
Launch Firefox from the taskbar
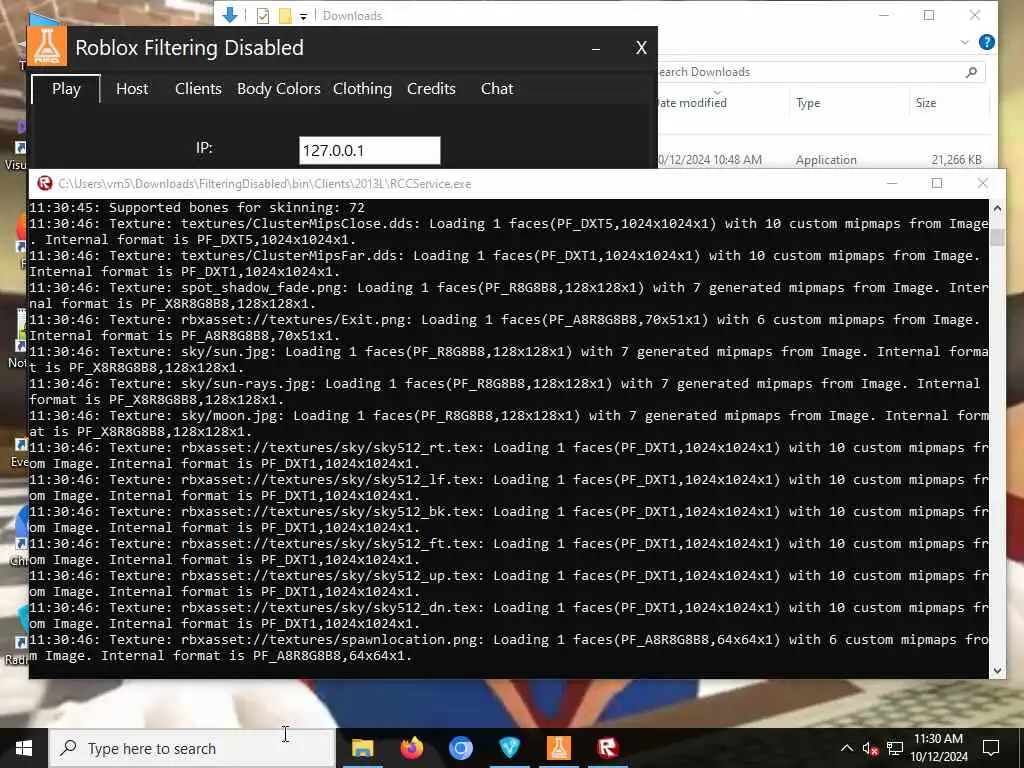411,748
